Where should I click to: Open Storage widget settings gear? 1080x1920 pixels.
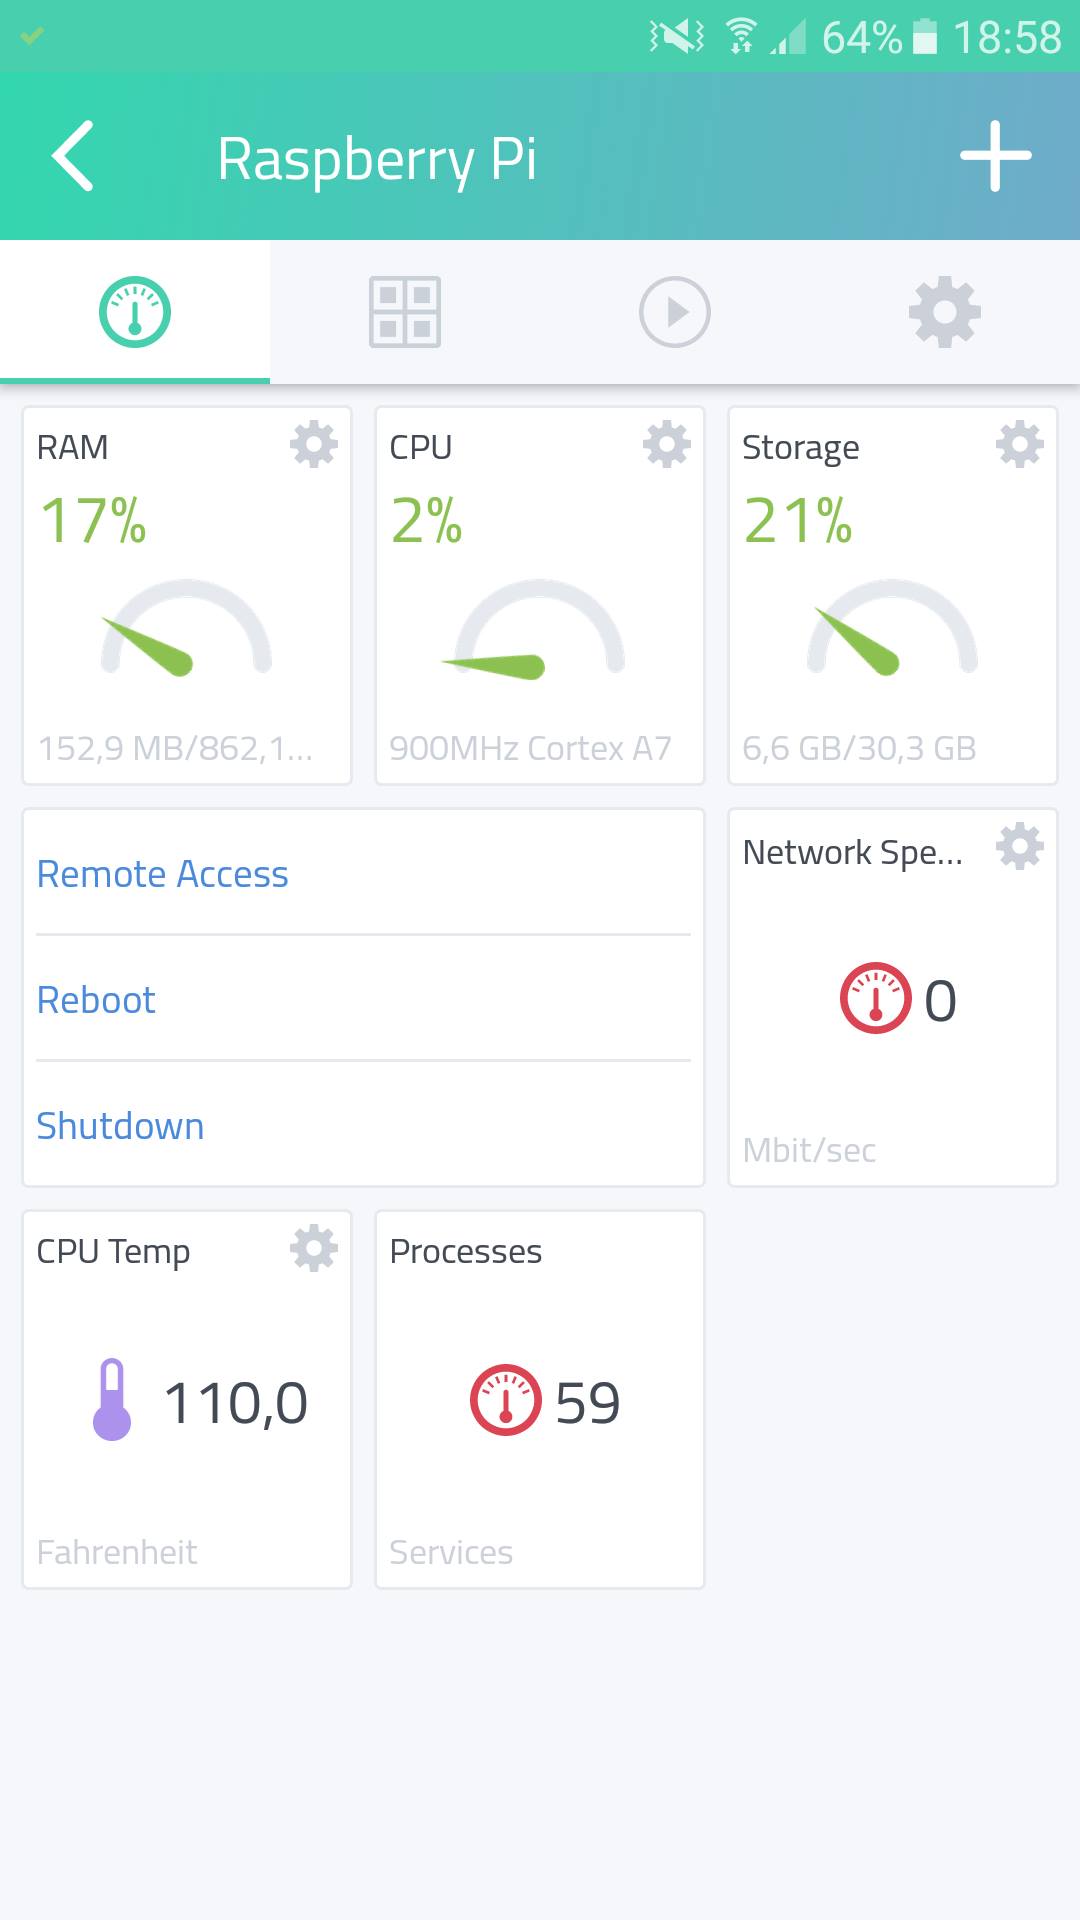pyautogui.click(x=1020, y=445)
